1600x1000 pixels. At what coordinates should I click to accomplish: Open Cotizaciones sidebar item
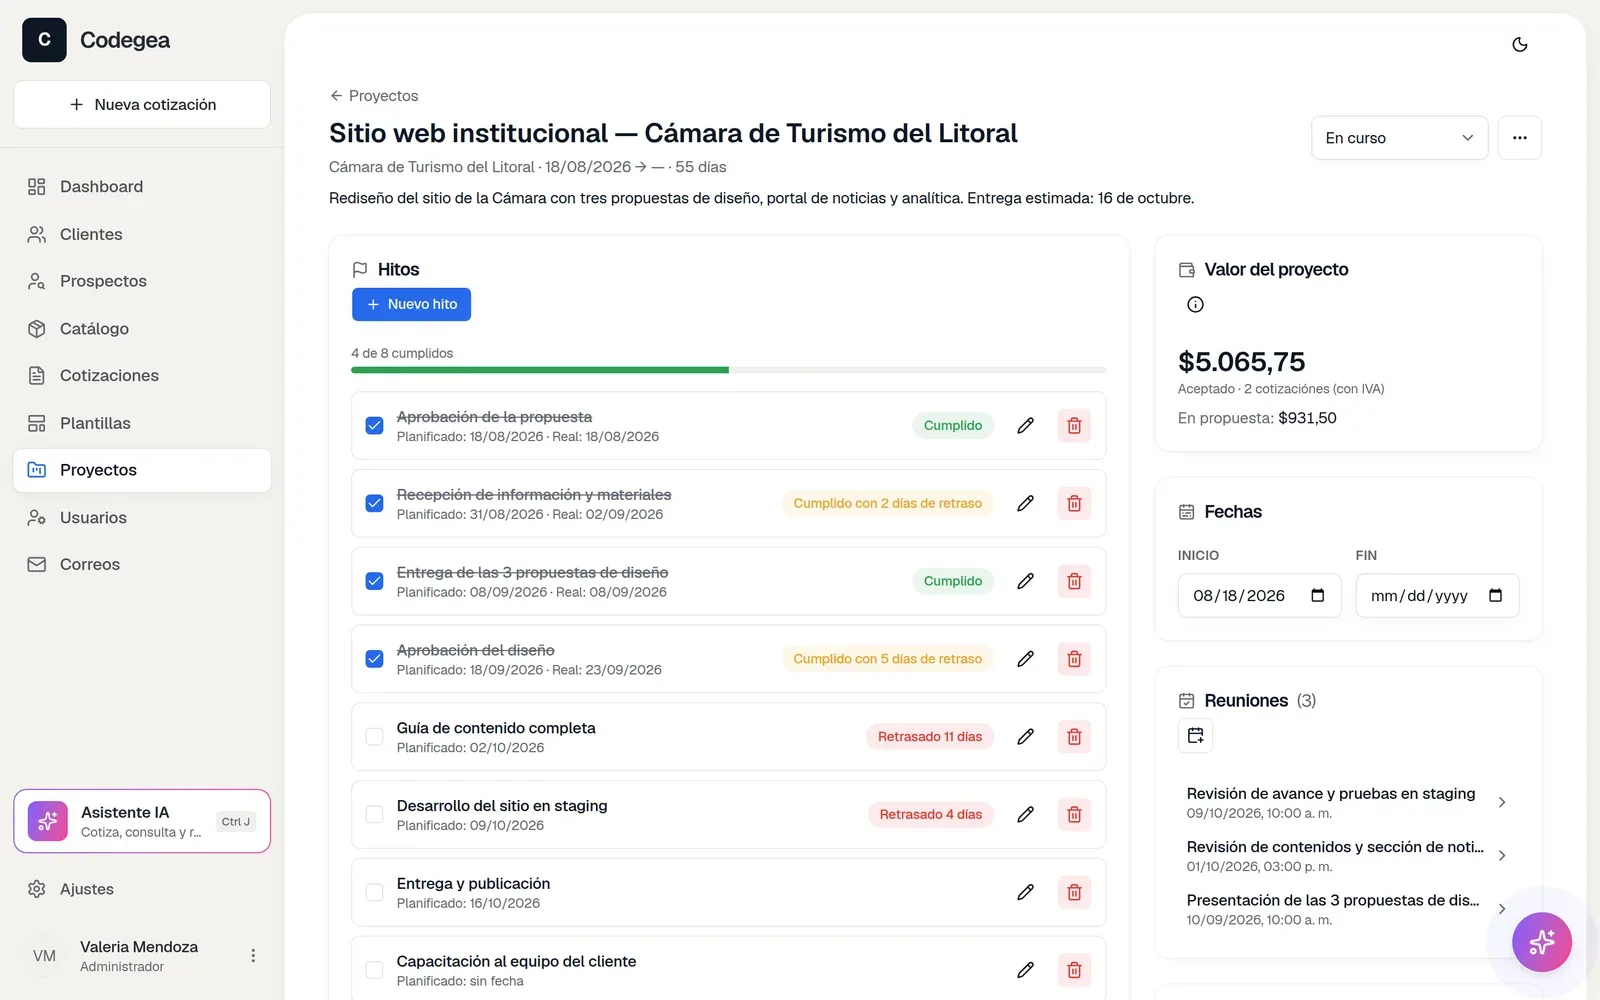click(x=142, y=376)
